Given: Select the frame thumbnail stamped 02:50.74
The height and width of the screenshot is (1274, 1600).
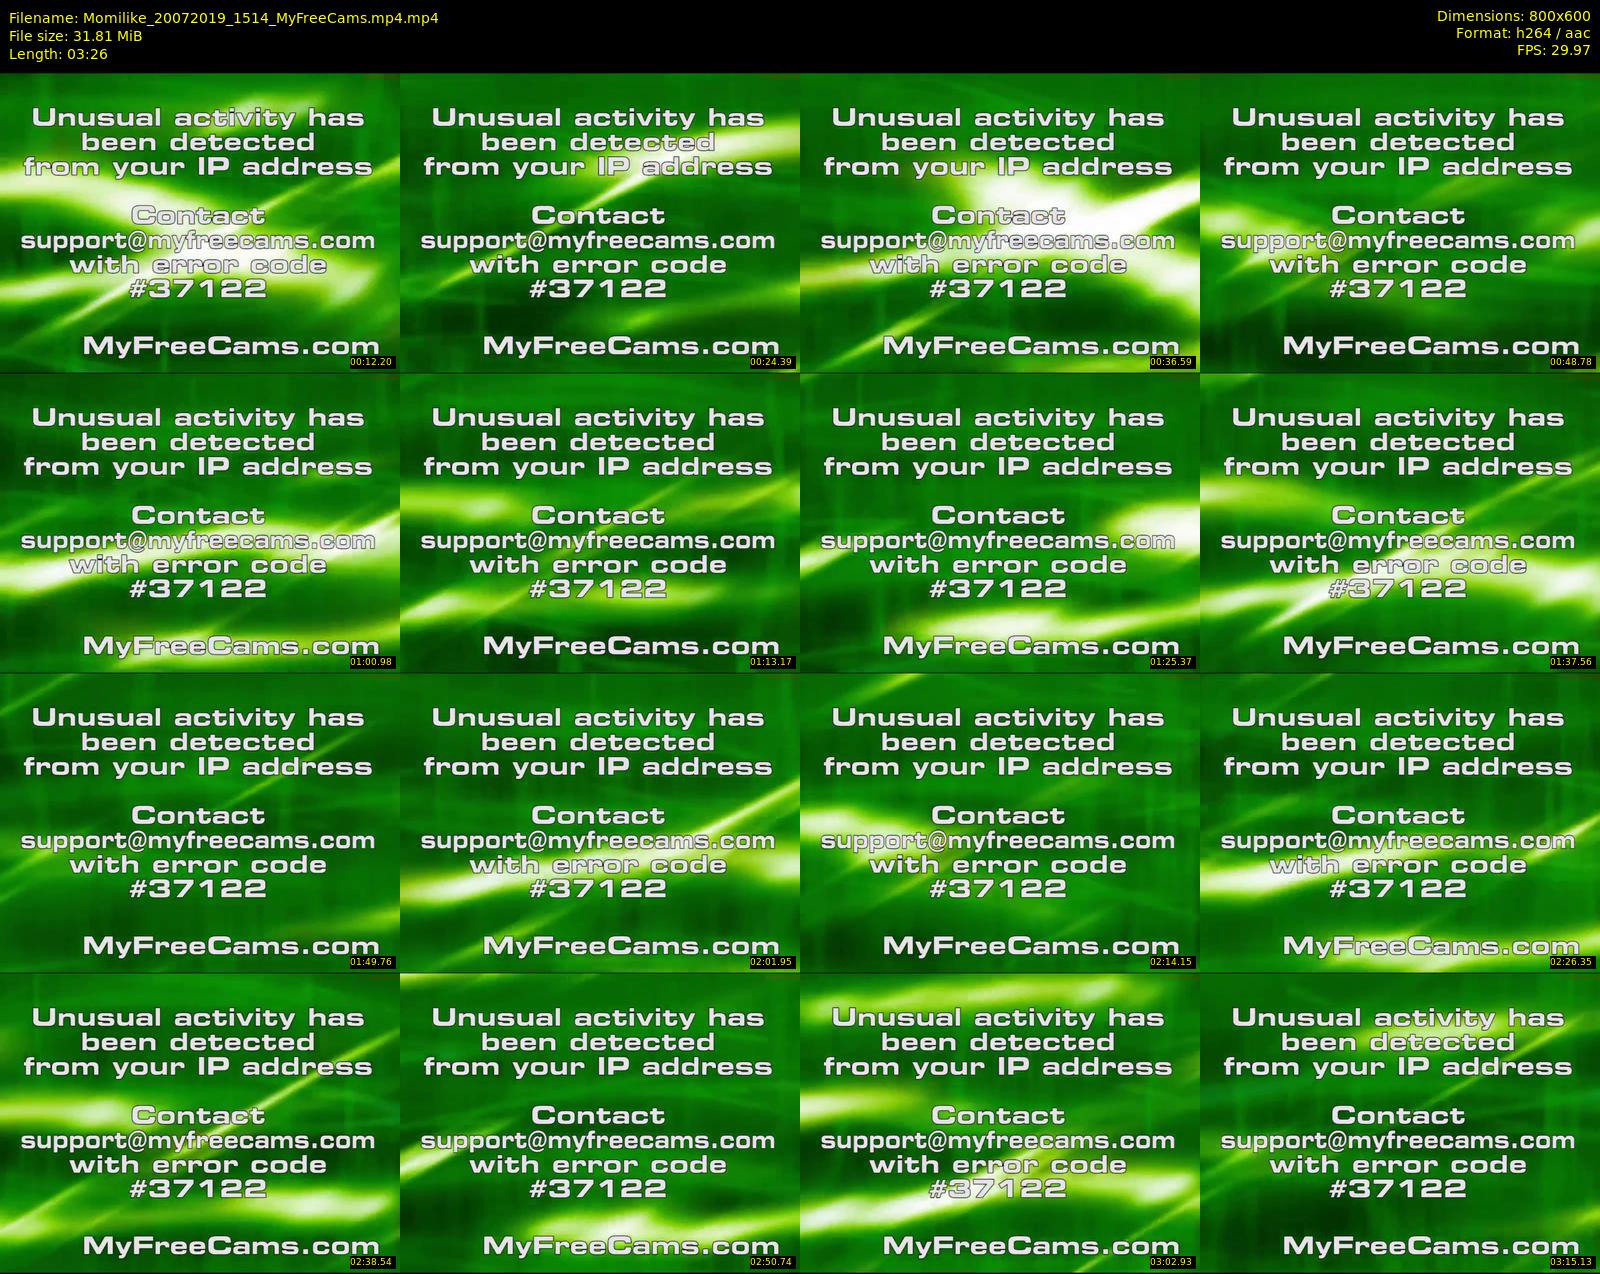Looking at the screenshot, I should tap(599, 1122).
